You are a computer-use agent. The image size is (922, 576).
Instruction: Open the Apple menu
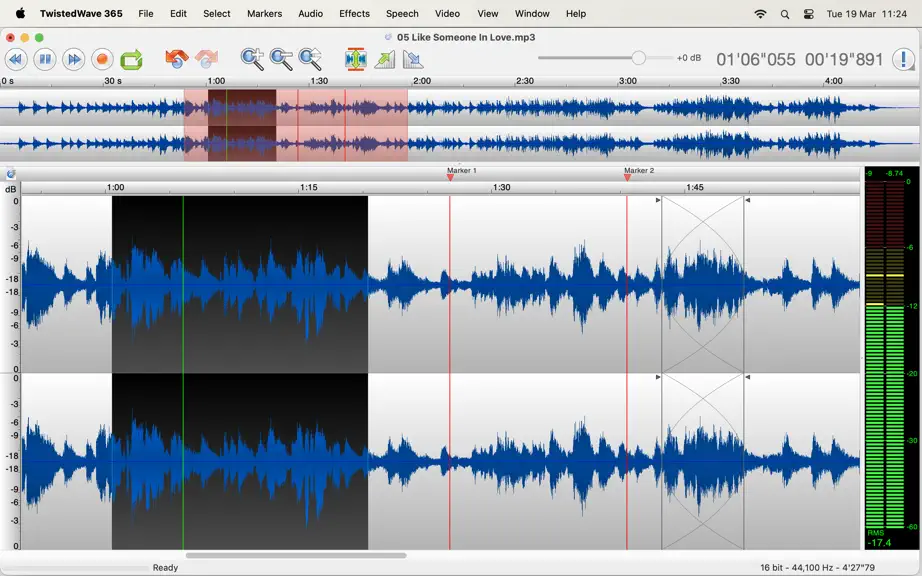point(21,13)
